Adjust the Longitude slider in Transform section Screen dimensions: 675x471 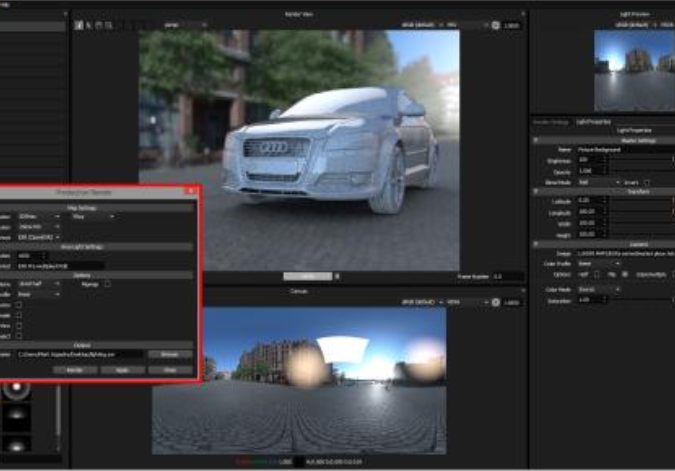(641, 212)
